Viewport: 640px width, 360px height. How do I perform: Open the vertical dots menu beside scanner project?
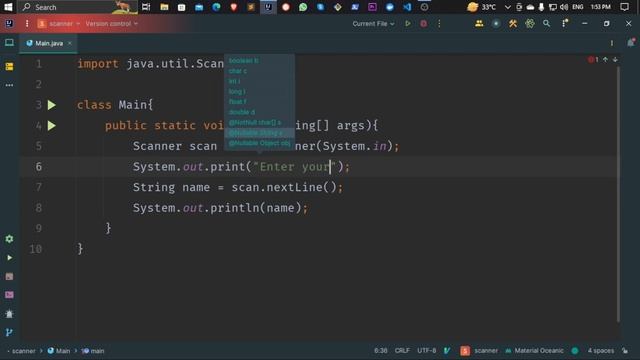27,24
